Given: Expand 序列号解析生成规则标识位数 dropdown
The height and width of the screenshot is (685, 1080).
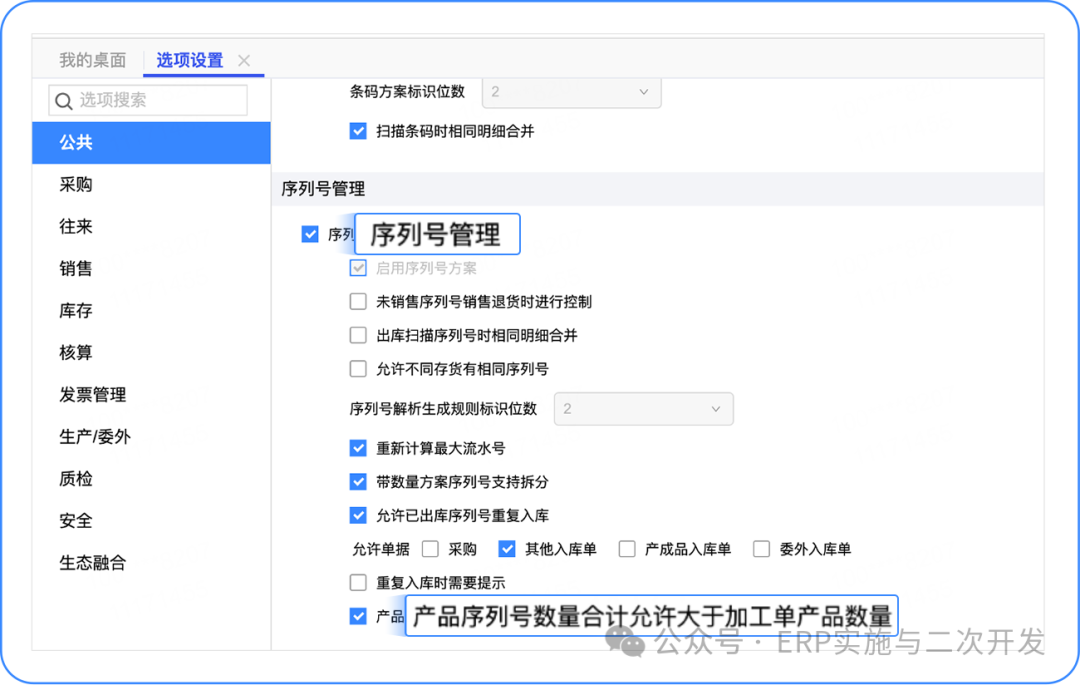Looking at the screenshot, I should [644, 409].
